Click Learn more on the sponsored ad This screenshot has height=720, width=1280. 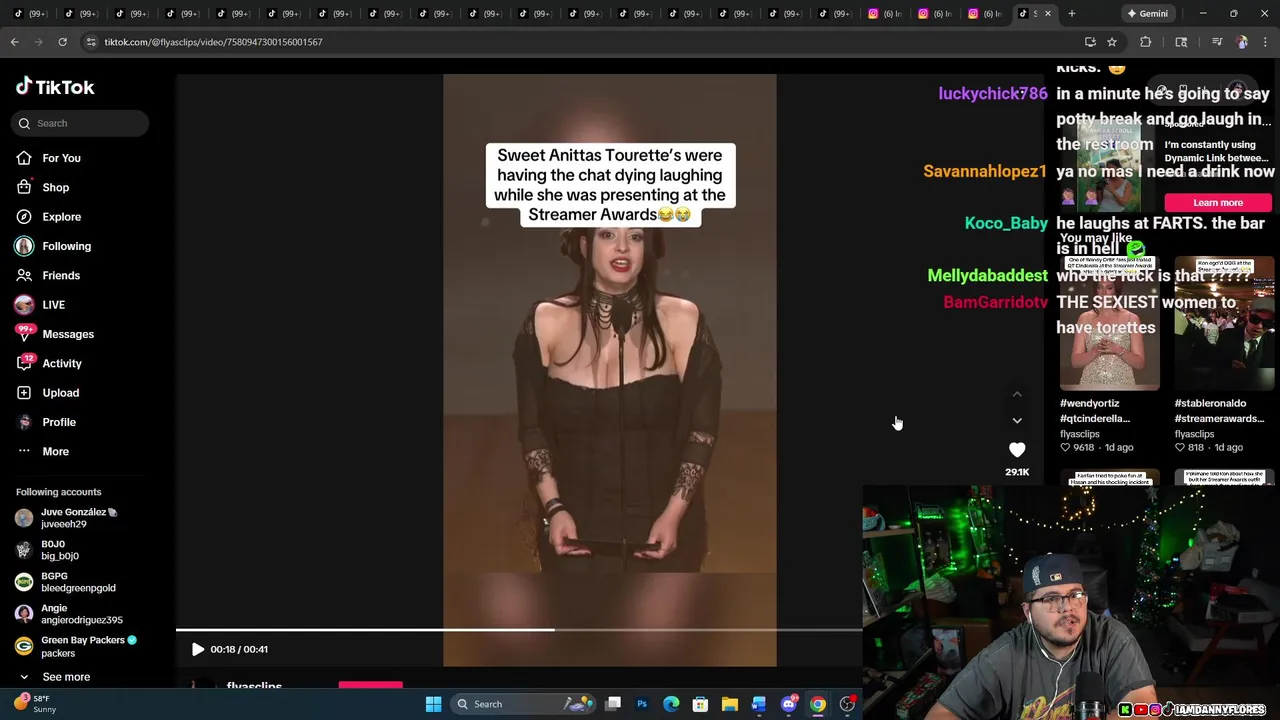tap(1218, 202)
